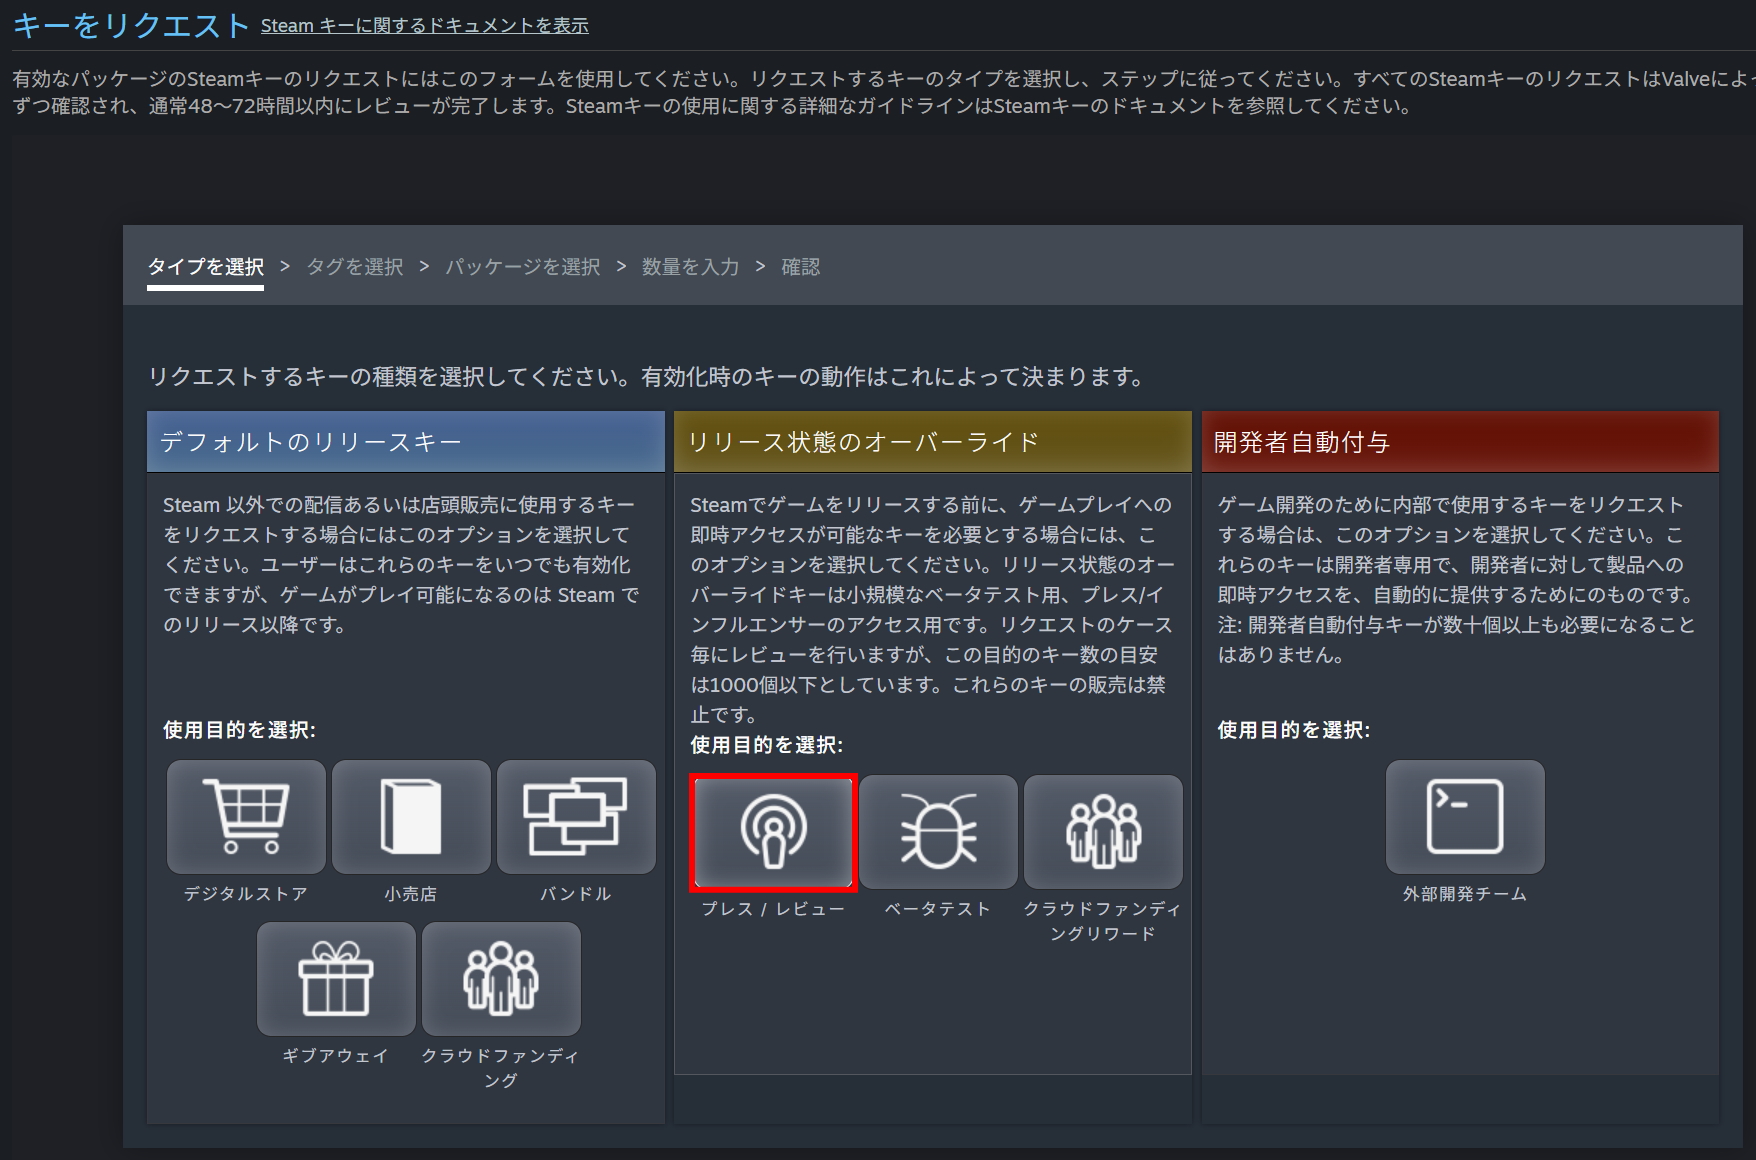Image resolution: width=1756 pixels, height=1160 pixels.
Task: Select the Bundle (バンドル) stacked windows icon
Action: pos(576,817)
